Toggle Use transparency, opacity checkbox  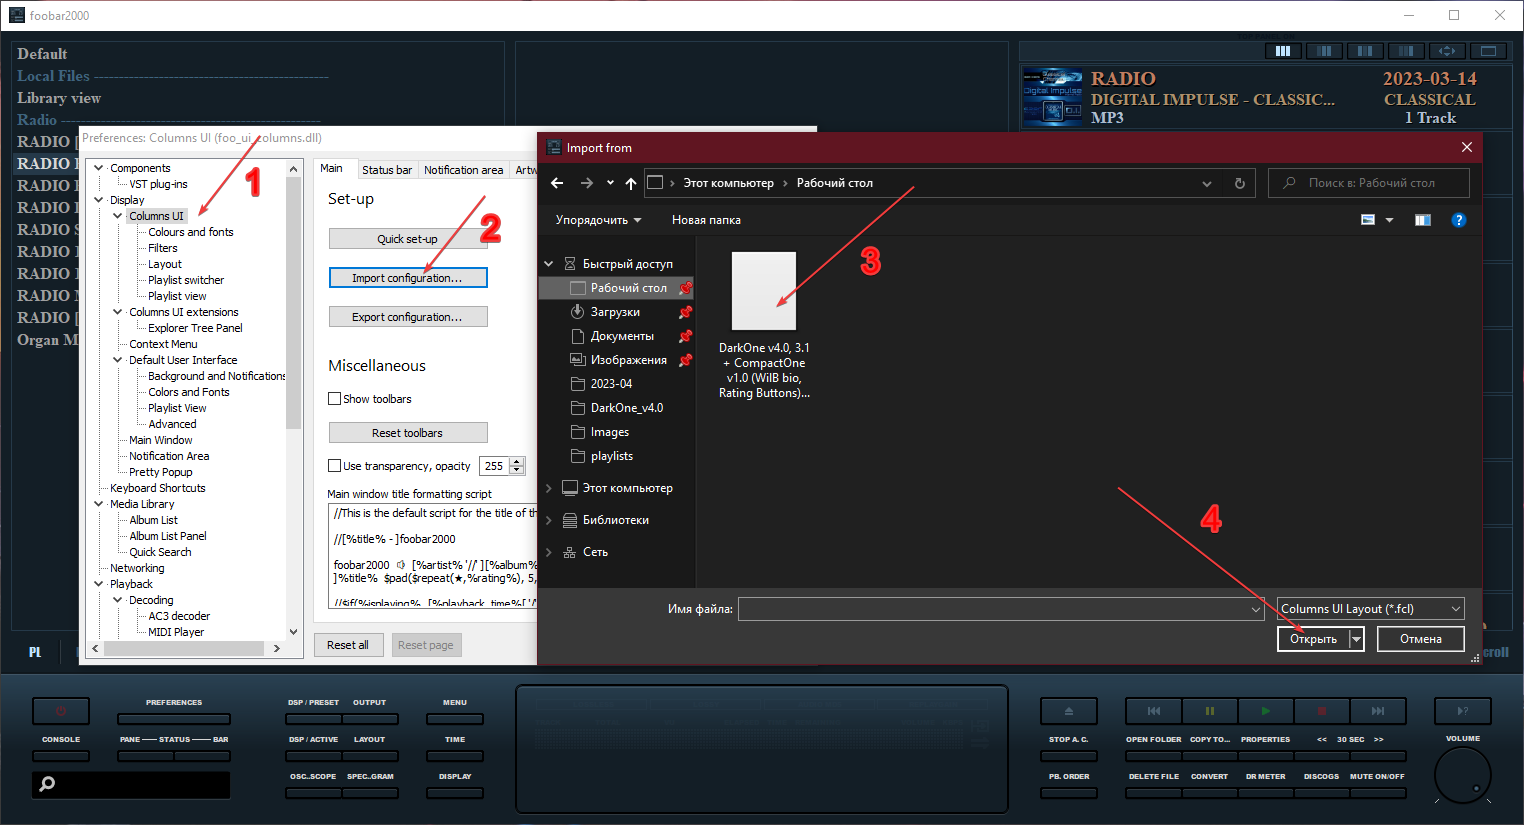pos(335,466)
